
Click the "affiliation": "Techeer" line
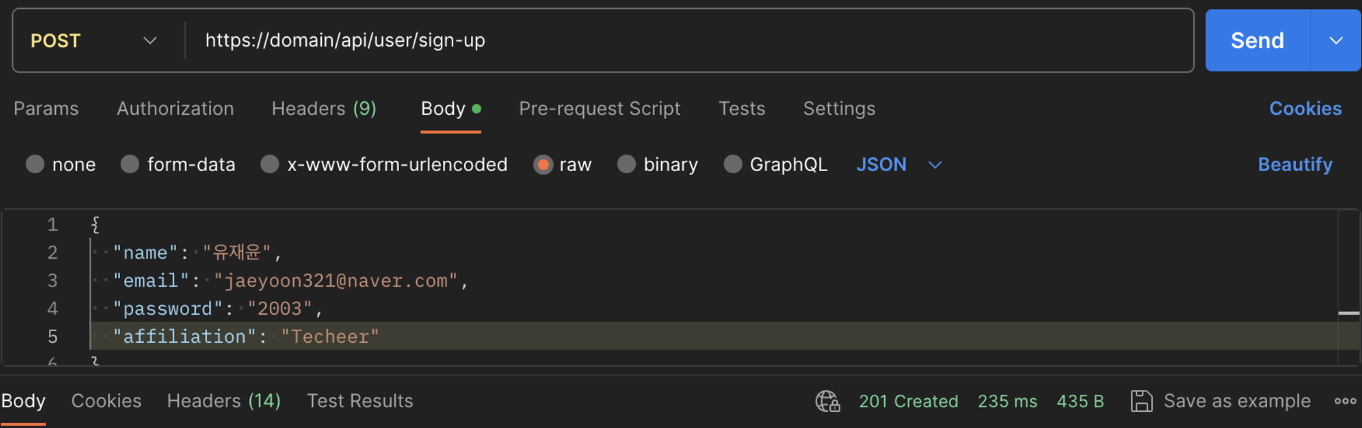tap(246, 337)
